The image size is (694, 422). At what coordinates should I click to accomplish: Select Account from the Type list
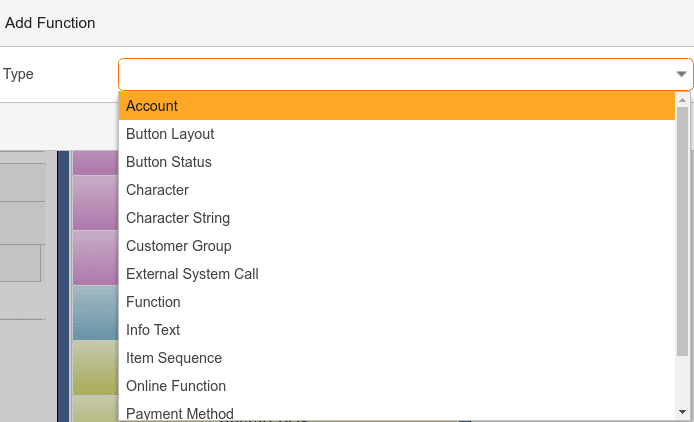397,106
